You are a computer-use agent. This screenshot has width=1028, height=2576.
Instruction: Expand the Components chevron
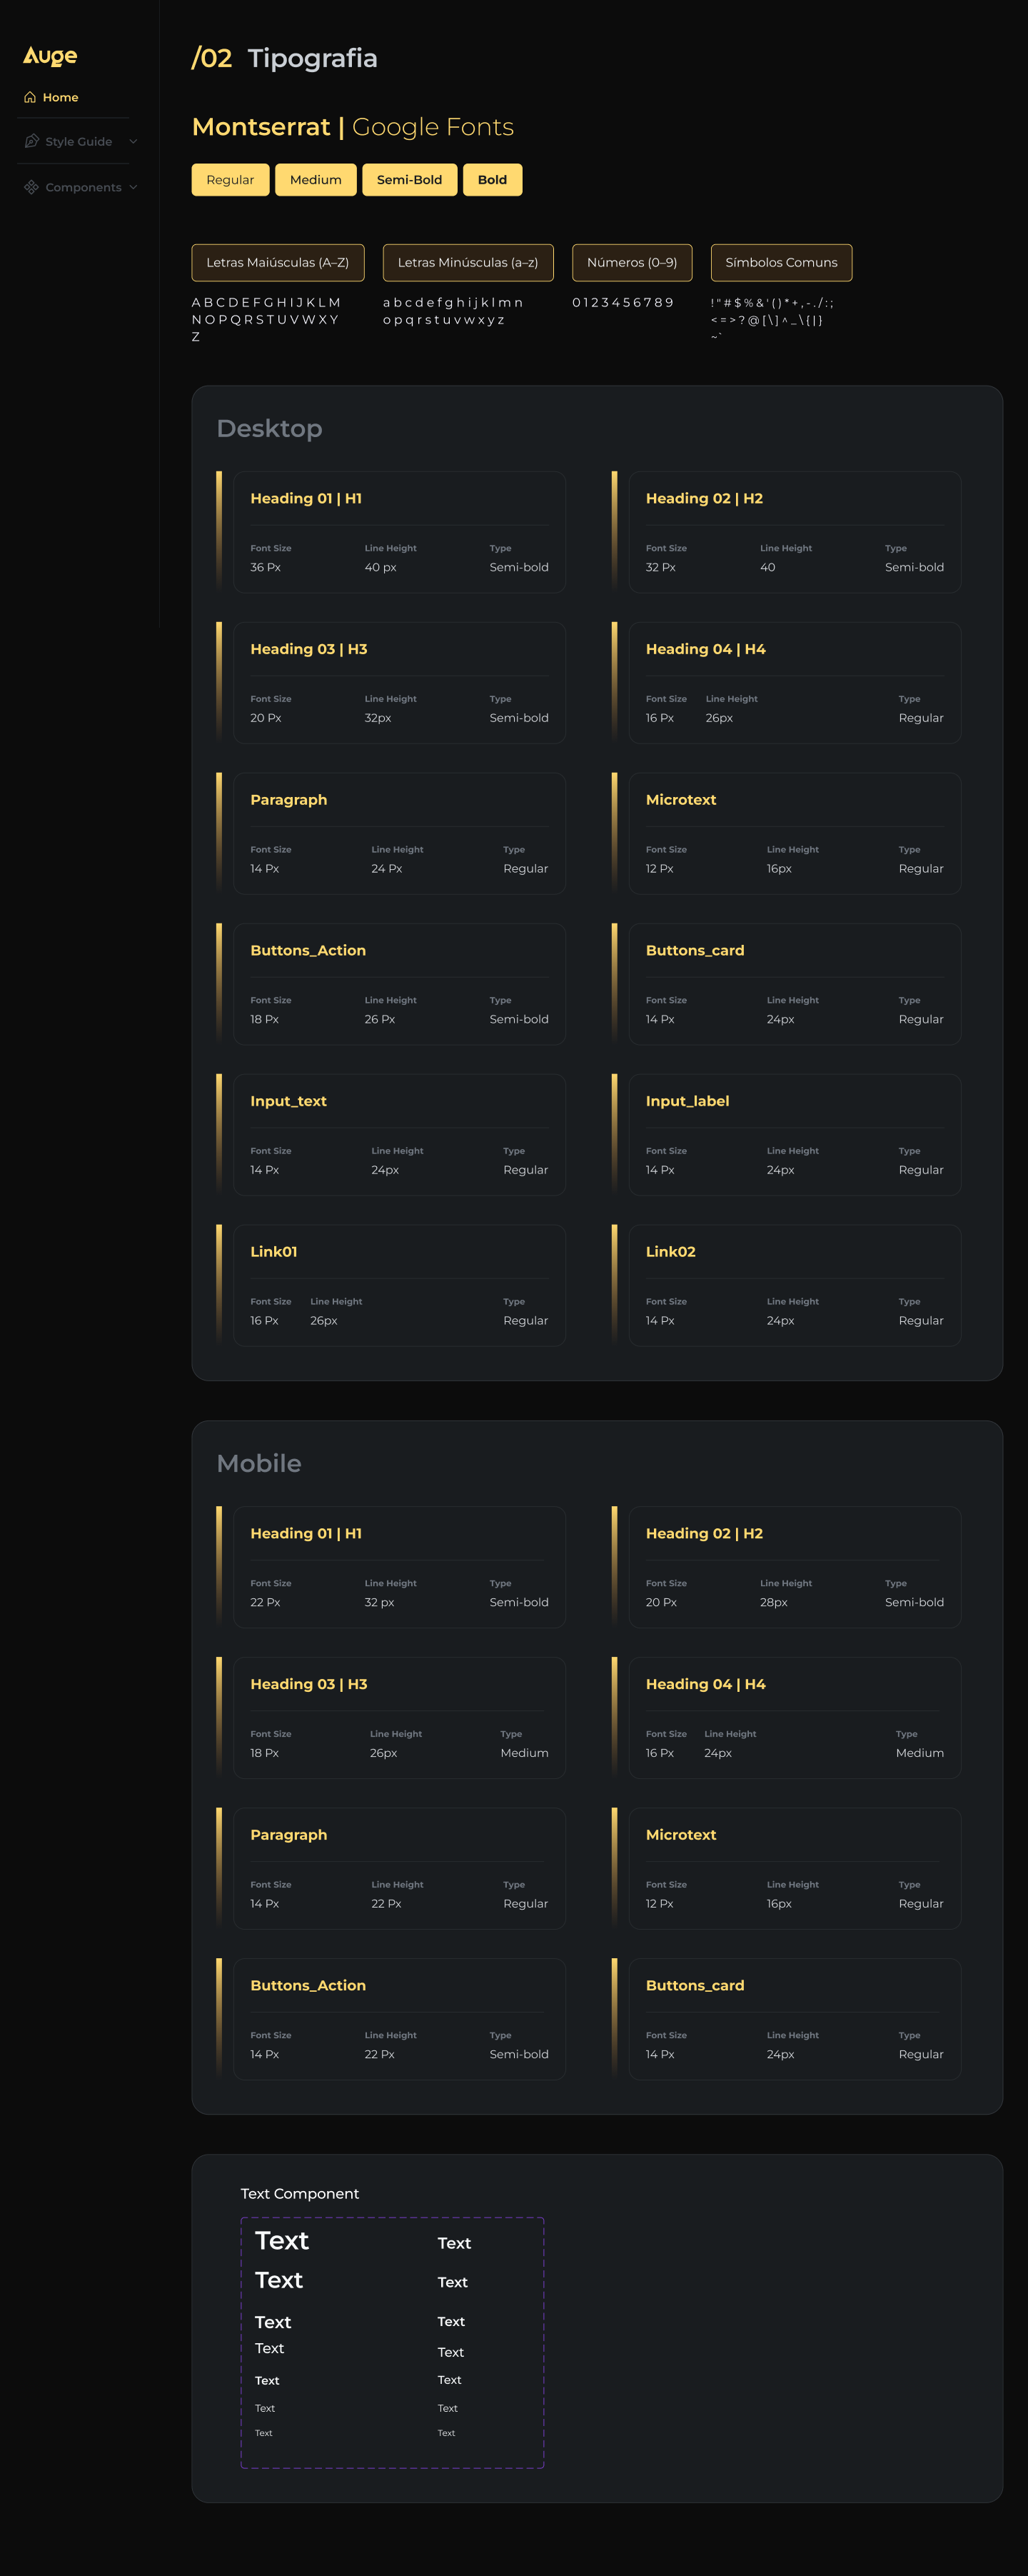(133, 187)
